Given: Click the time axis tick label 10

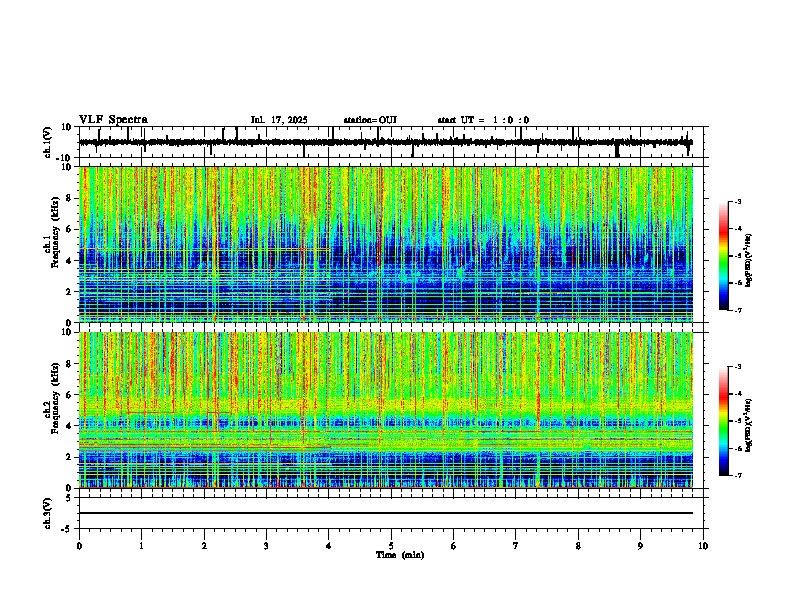Looking at the screenshot, I should coord(703,546).
